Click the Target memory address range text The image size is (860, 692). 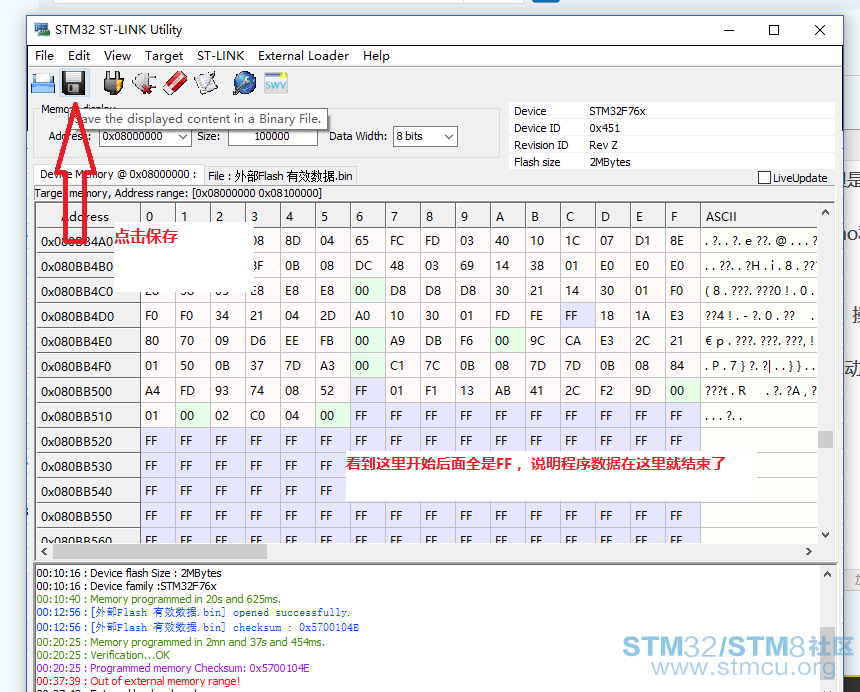click(178, 194)
